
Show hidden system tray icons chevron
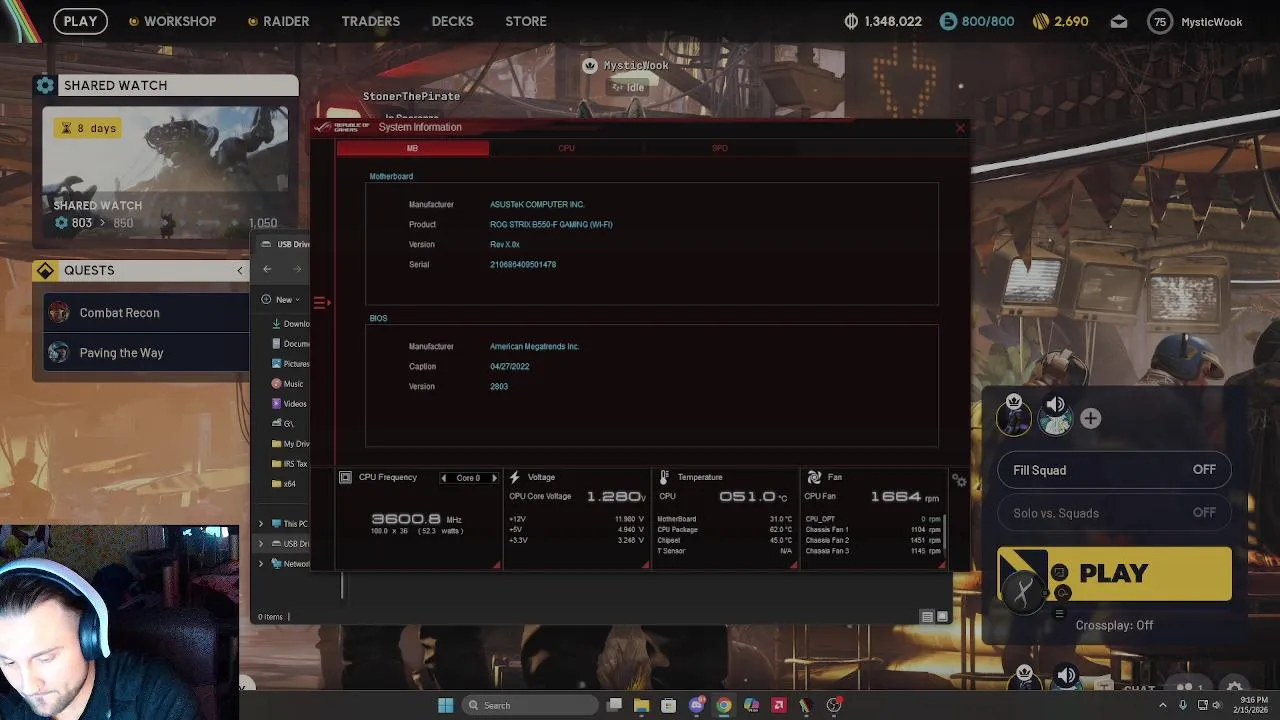pos(1163,705)
